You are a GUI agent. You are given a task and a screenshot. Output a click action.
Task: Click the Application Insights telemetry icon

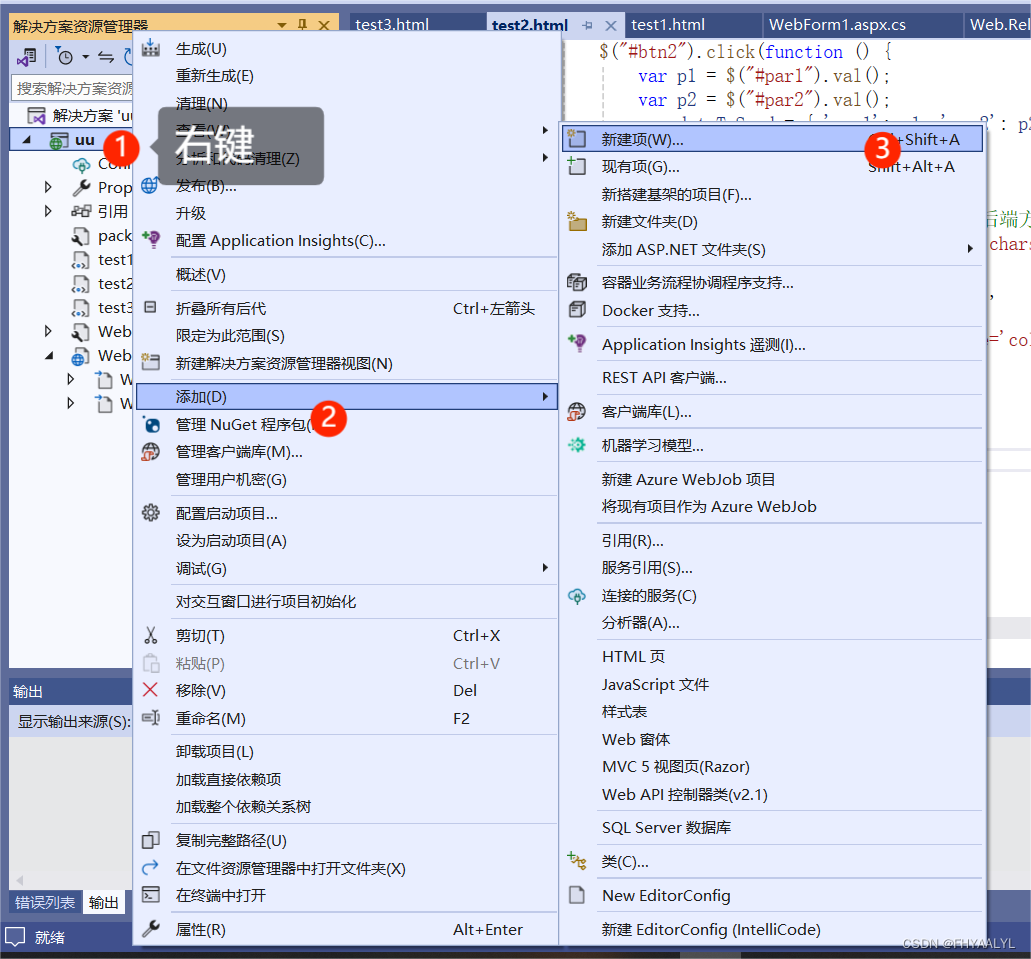(x=577, y=343)
